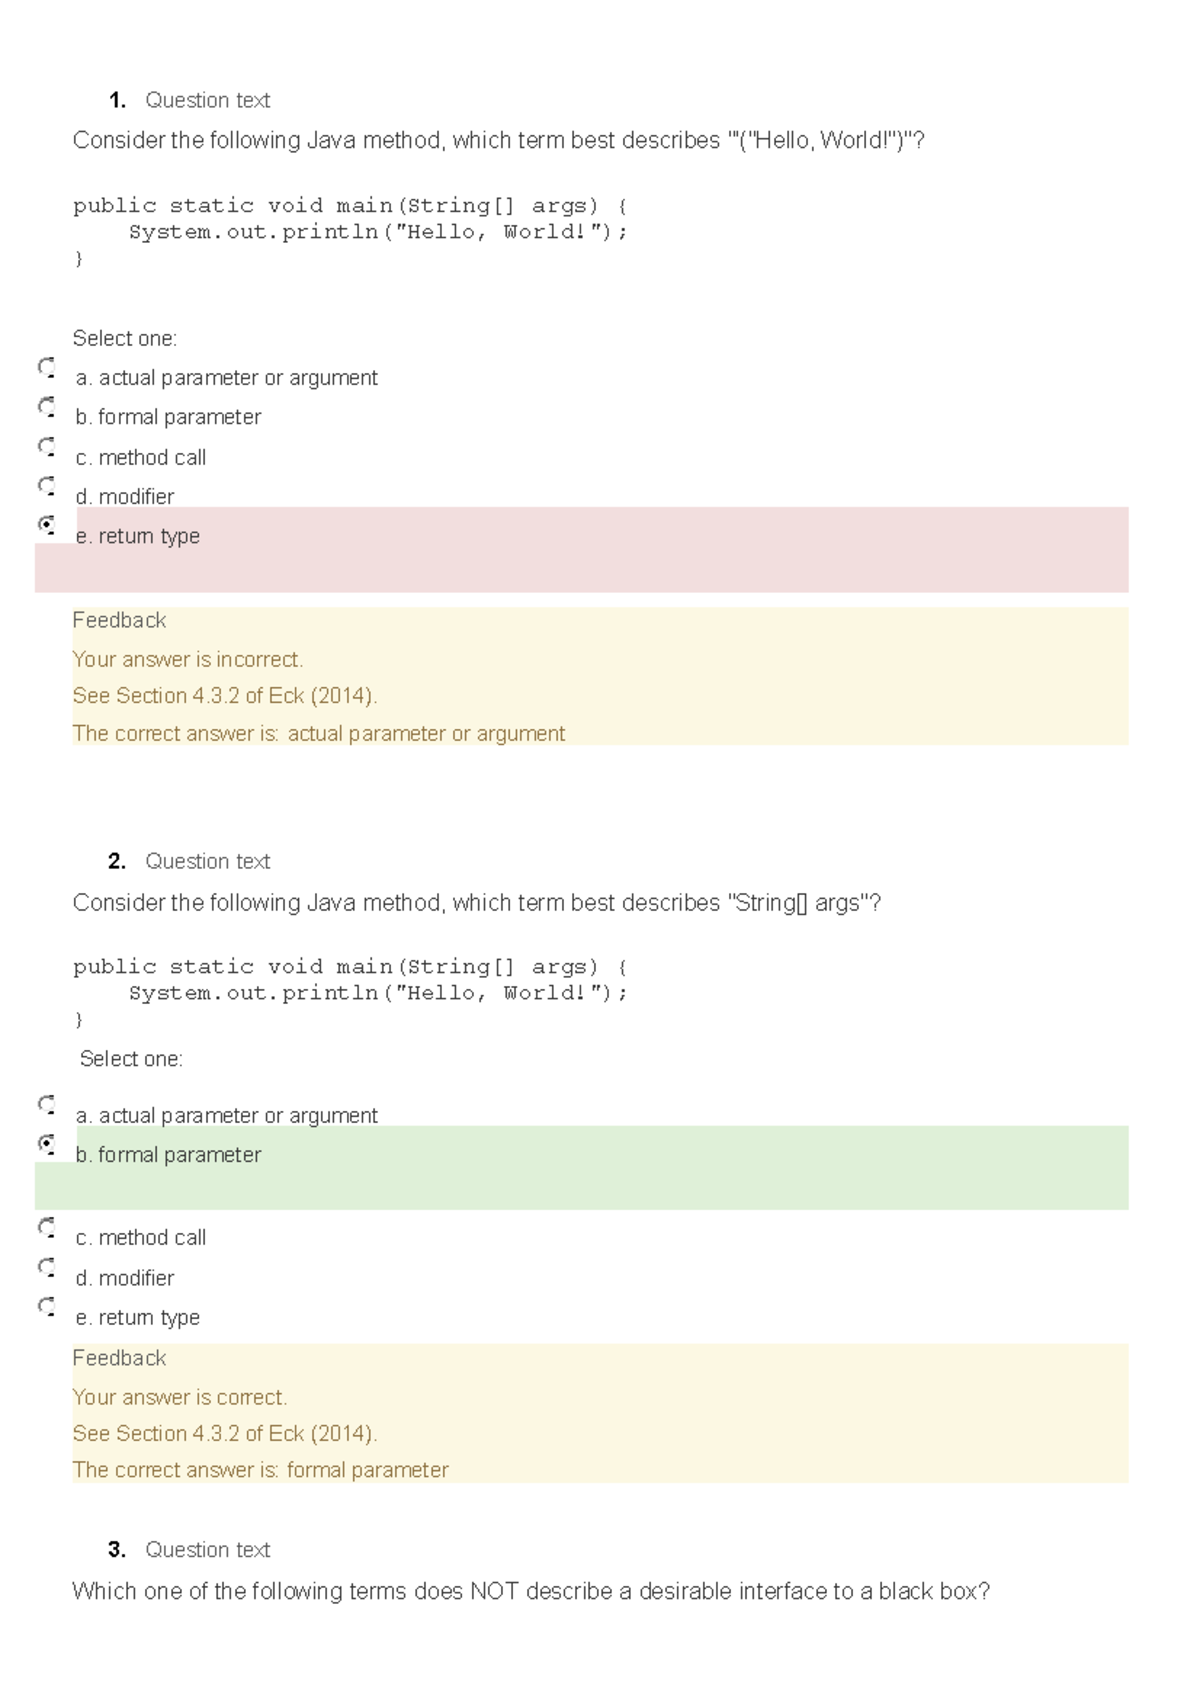Choose 'method call' radio in question 2
This screenshot has height=1698, width=1200.
pyautogui.click(x=46, y=1228)
